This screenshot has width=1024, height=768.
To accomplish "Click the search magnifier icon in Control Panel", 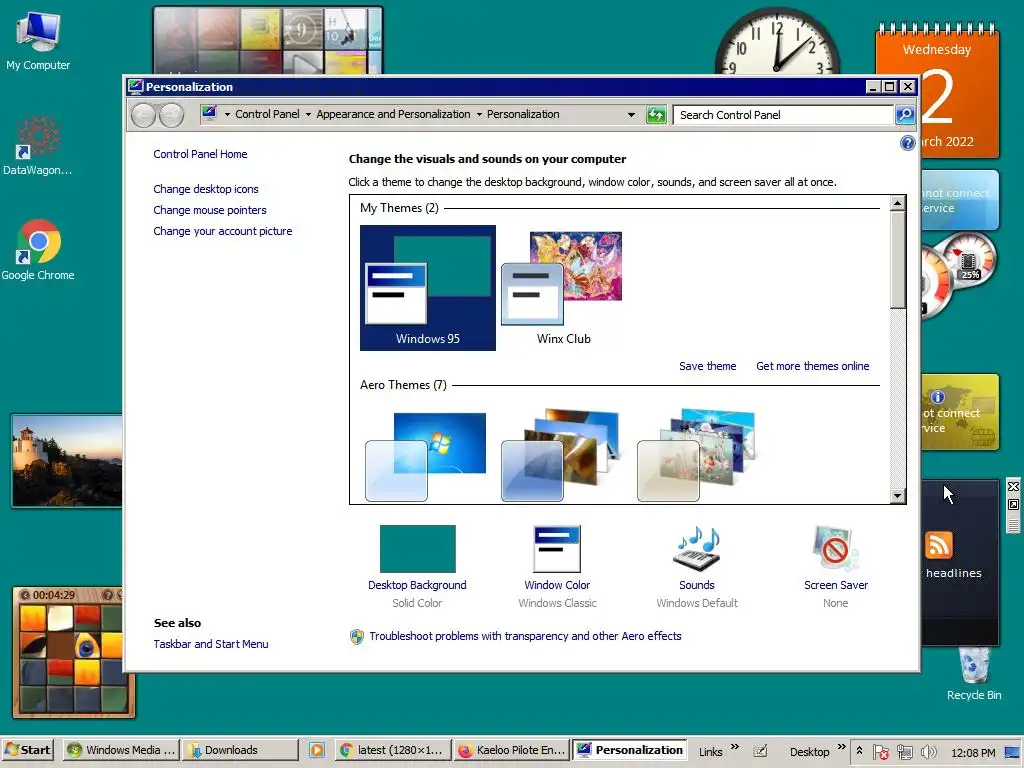I will coord(904,115).
